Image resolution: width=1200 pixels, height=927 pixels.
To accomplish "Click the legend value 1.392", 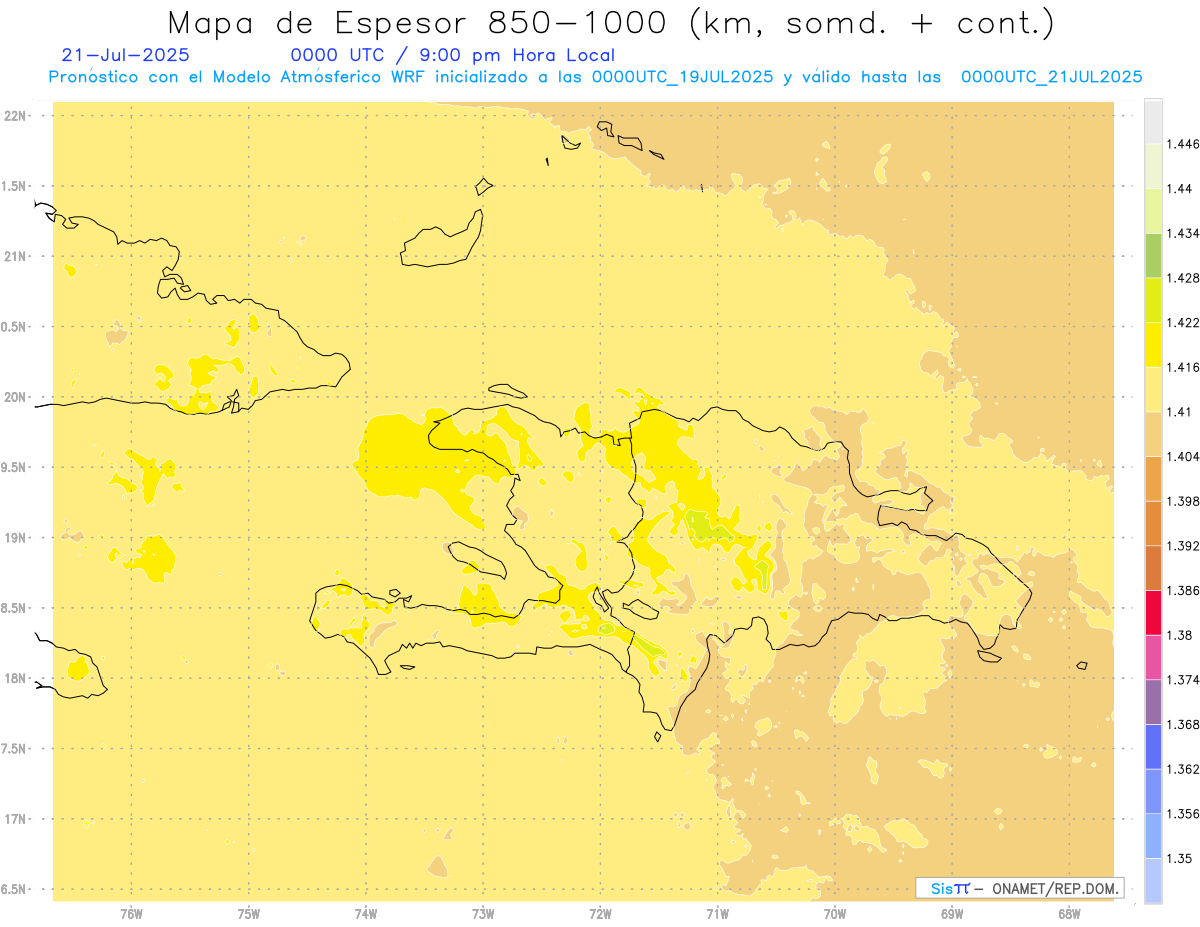I will 1184,546.
